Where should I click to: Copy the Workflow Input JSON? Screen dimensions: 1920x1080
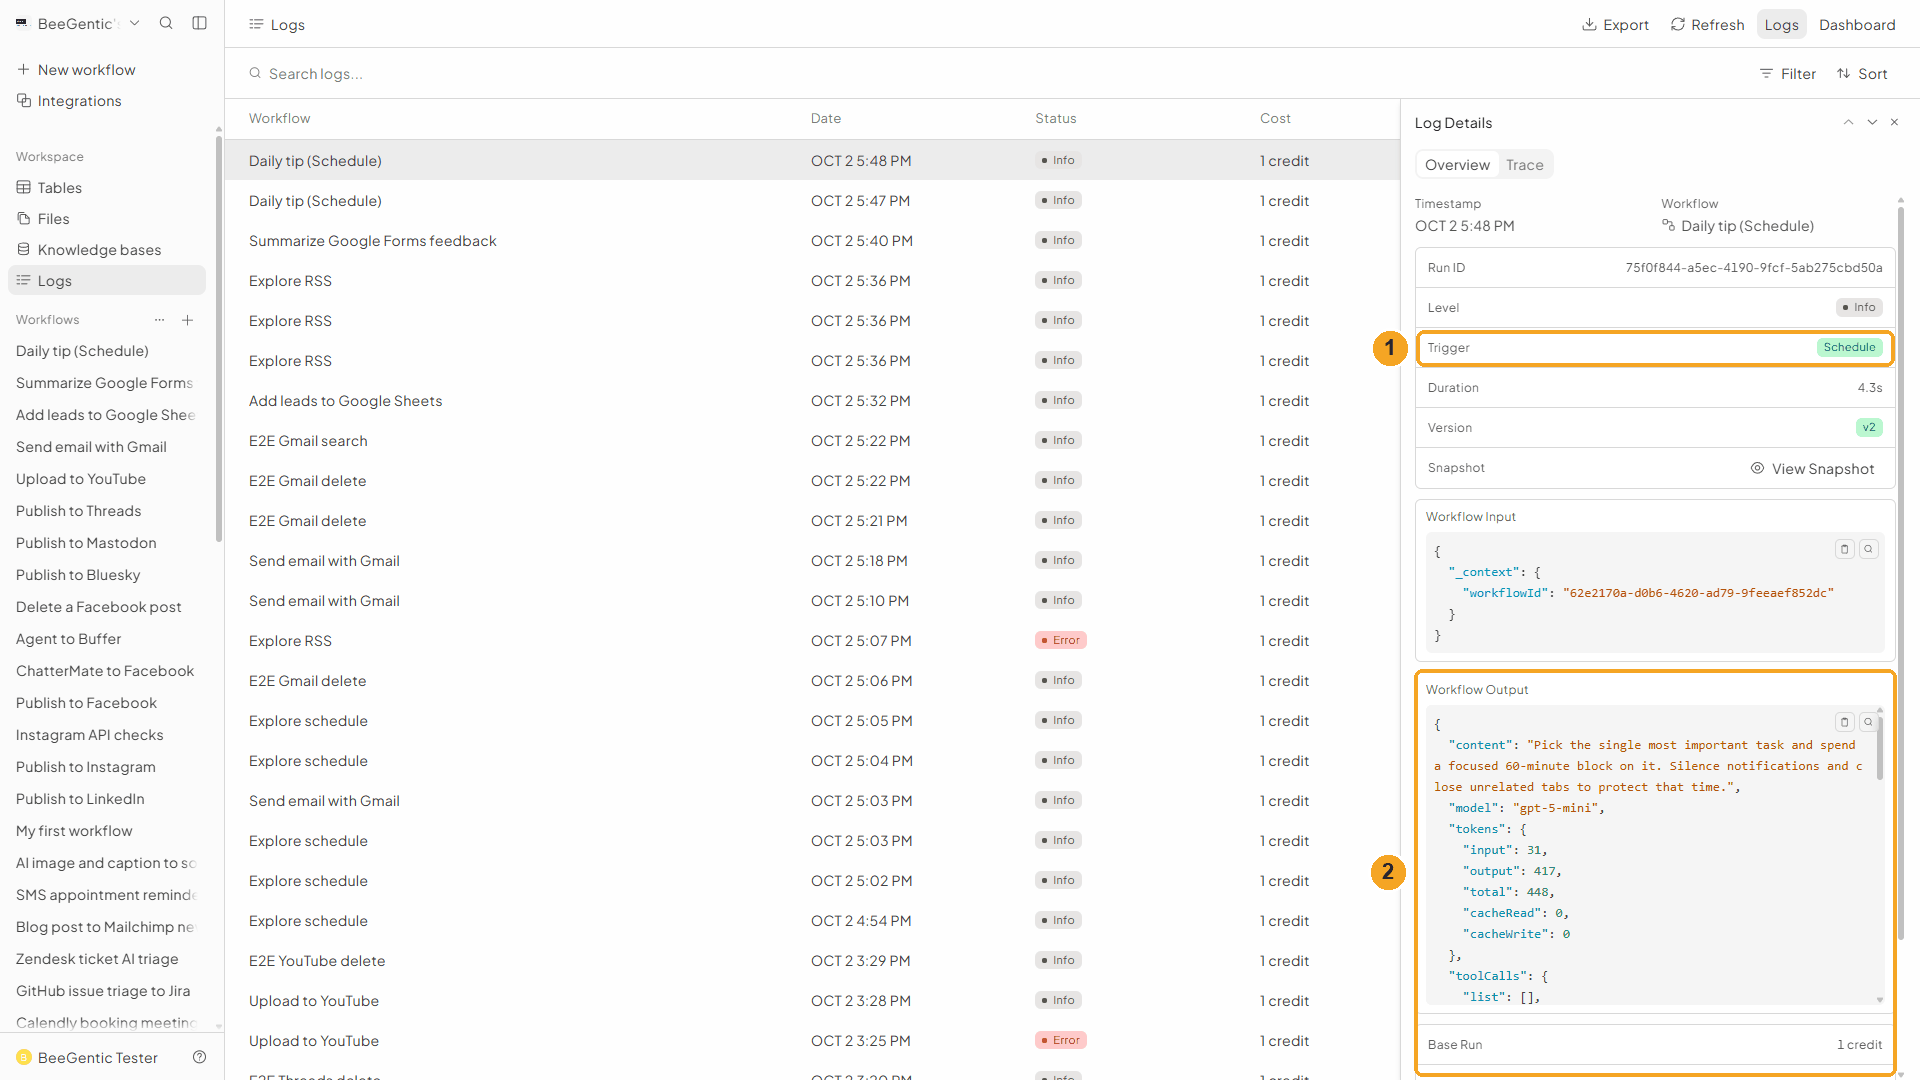(1845, 549)
